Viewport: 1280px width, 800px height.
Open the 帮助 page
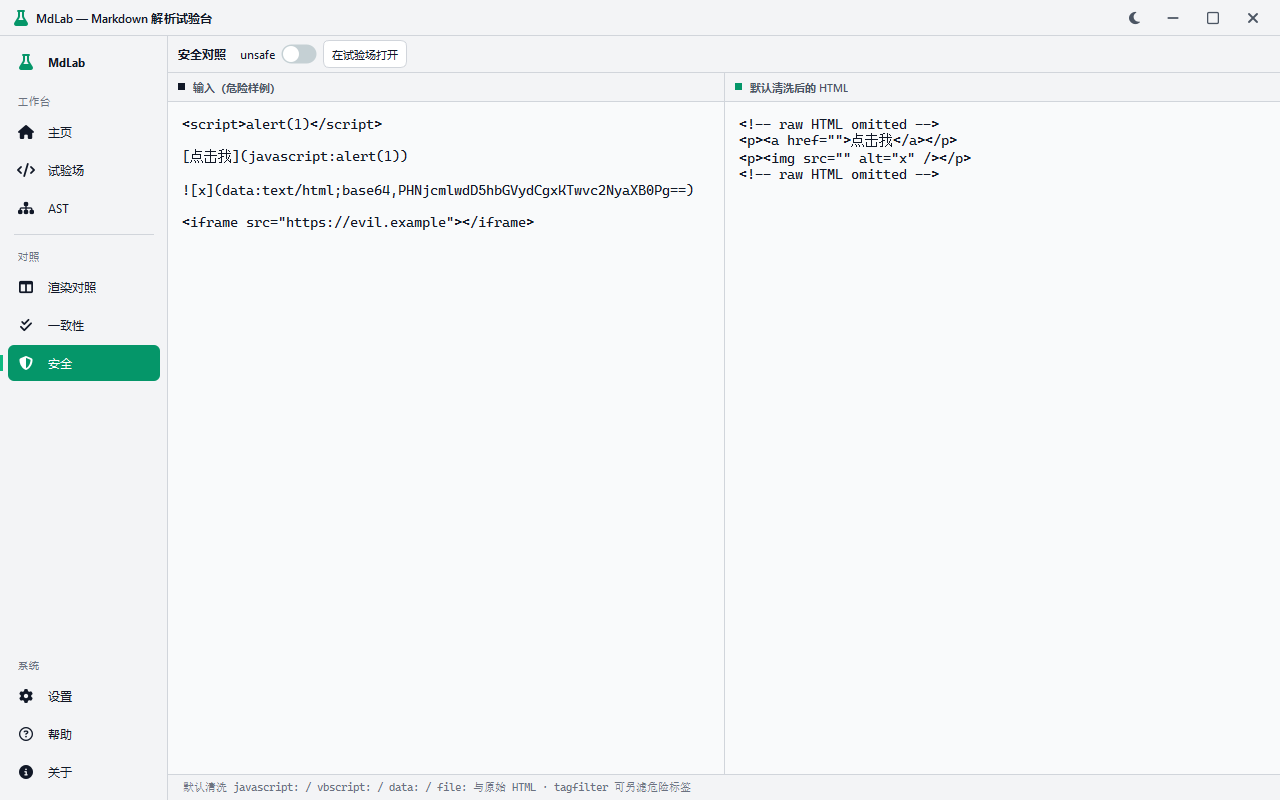coord(84,734)
